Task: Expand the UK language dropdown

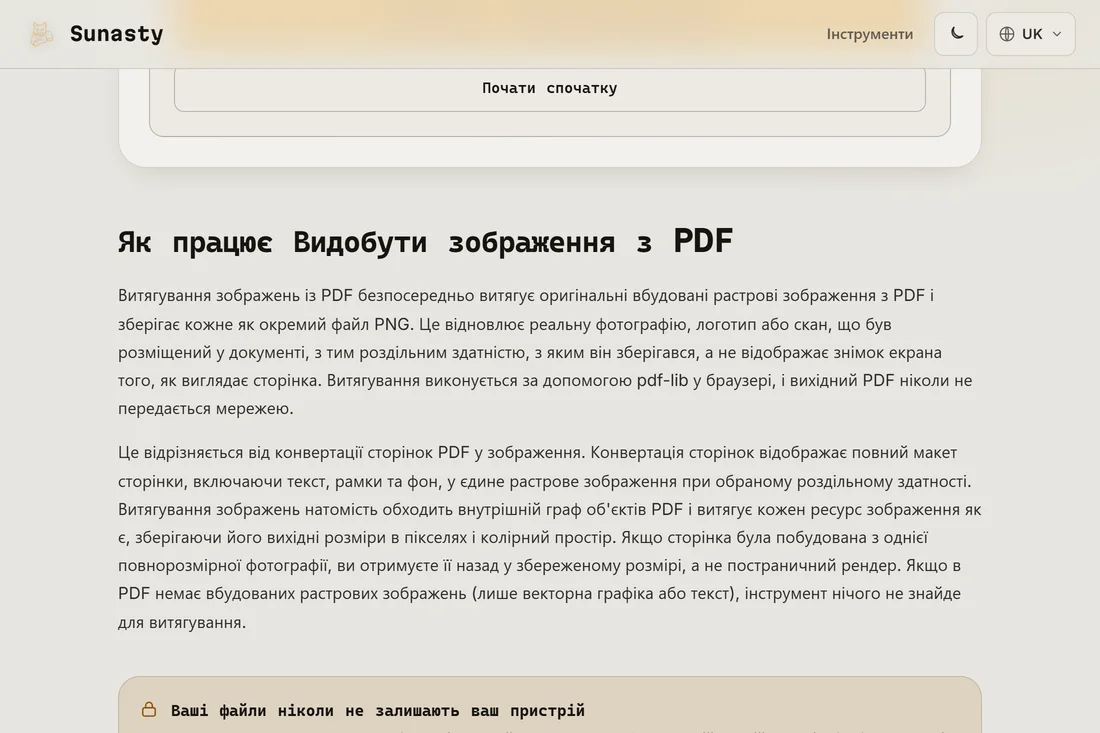Action: click(1031, 34)
